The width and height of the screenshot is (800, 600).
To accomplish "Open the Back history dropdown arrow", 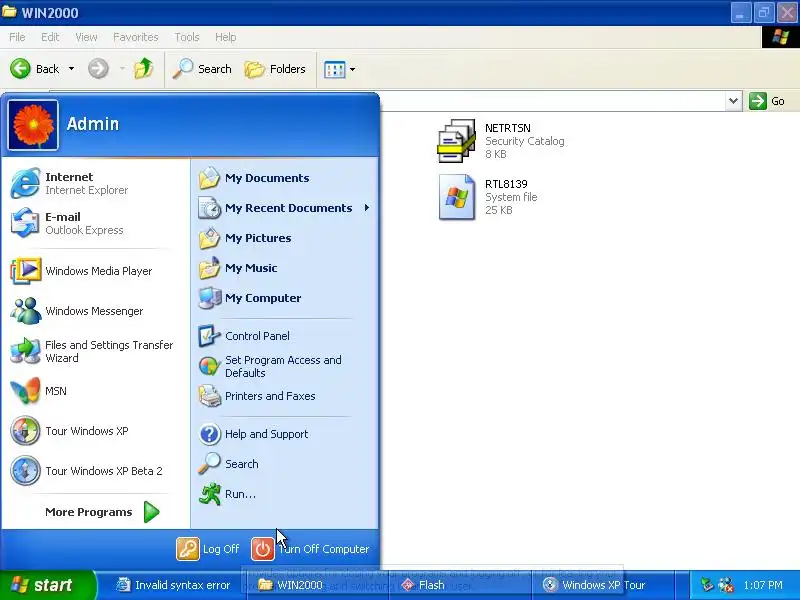I will point(71,69).
